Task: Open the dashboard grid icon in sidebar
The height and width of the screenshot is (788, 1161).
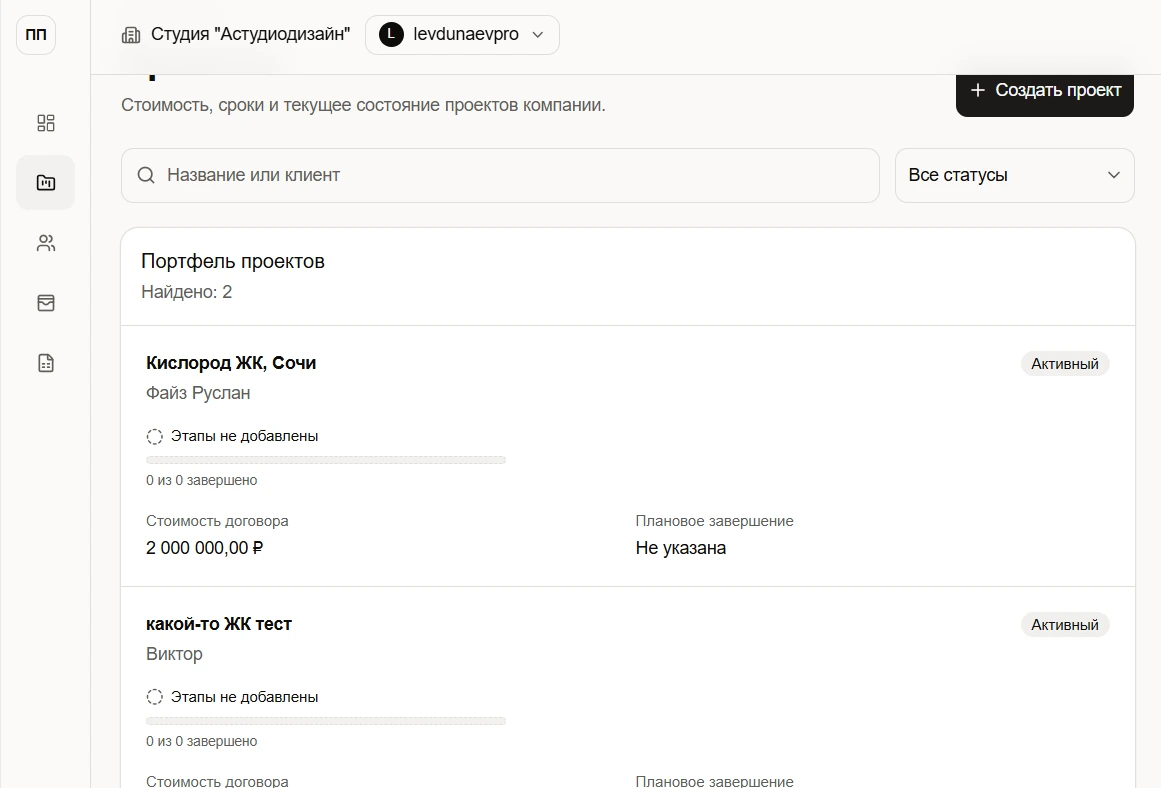Action: click(x=46, y=123)
